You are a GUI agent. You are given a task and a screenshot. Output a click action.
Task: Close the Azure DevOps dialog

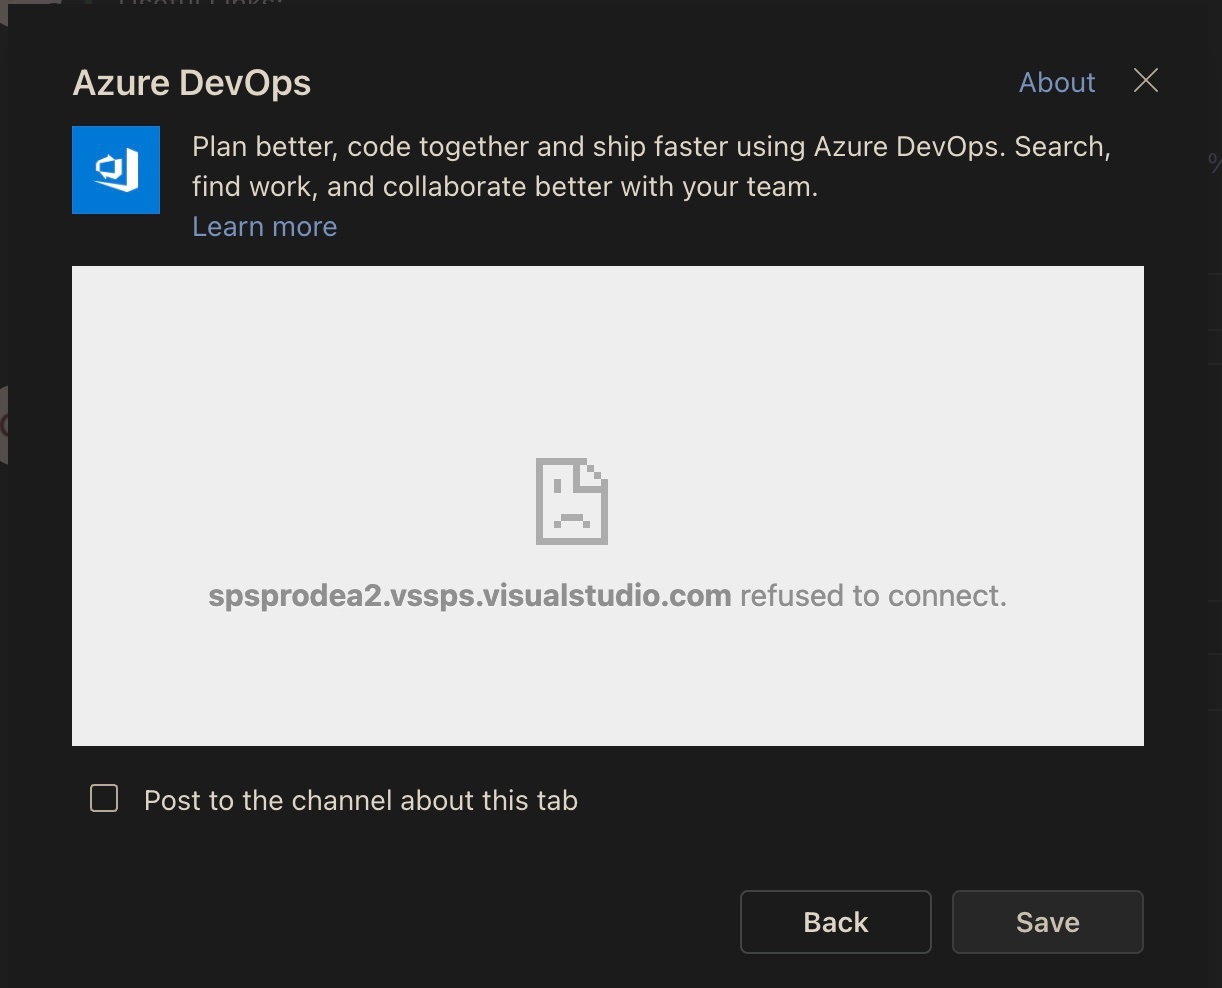pos(1146,81)
